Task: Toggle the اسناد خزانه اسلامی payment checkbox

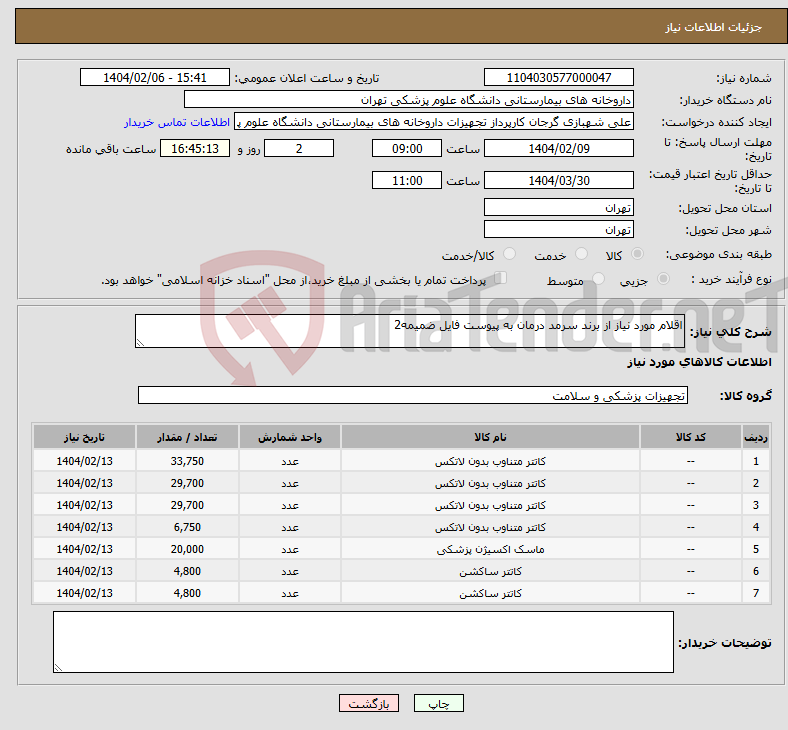Action: point(501,278)
